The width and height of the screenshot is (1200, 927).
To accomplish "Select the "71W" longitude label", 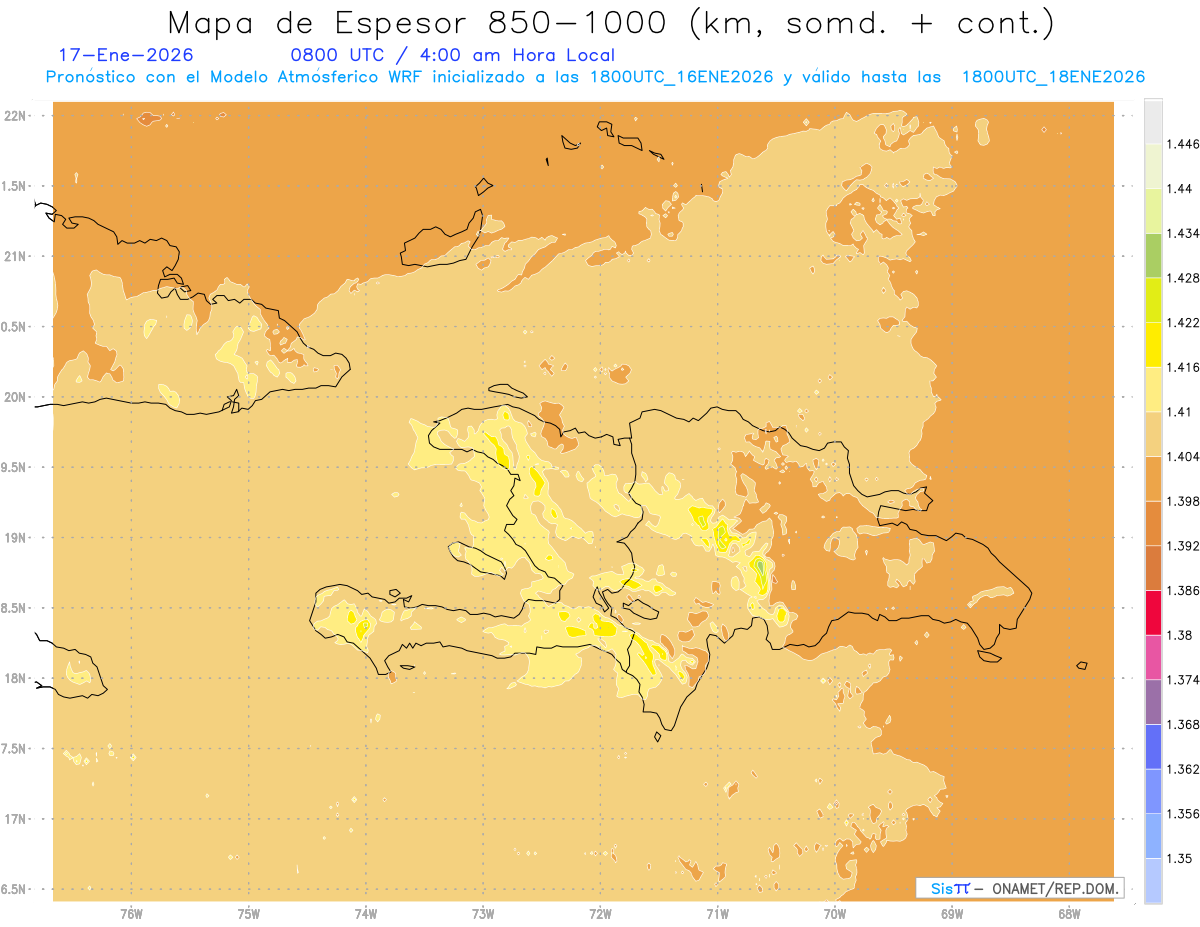I will coord(717,913).
